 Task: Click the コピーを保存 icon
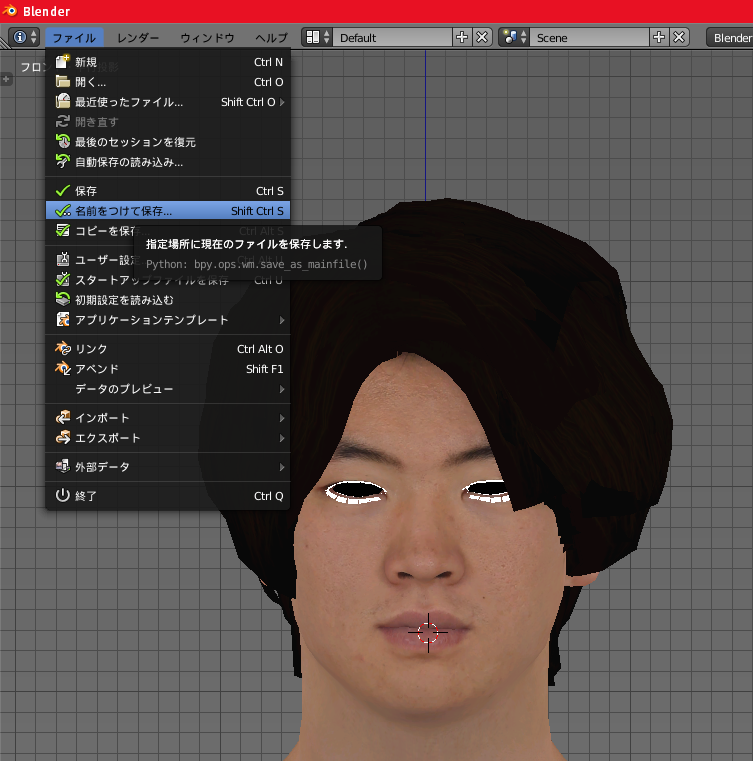[x=63, y=231]
